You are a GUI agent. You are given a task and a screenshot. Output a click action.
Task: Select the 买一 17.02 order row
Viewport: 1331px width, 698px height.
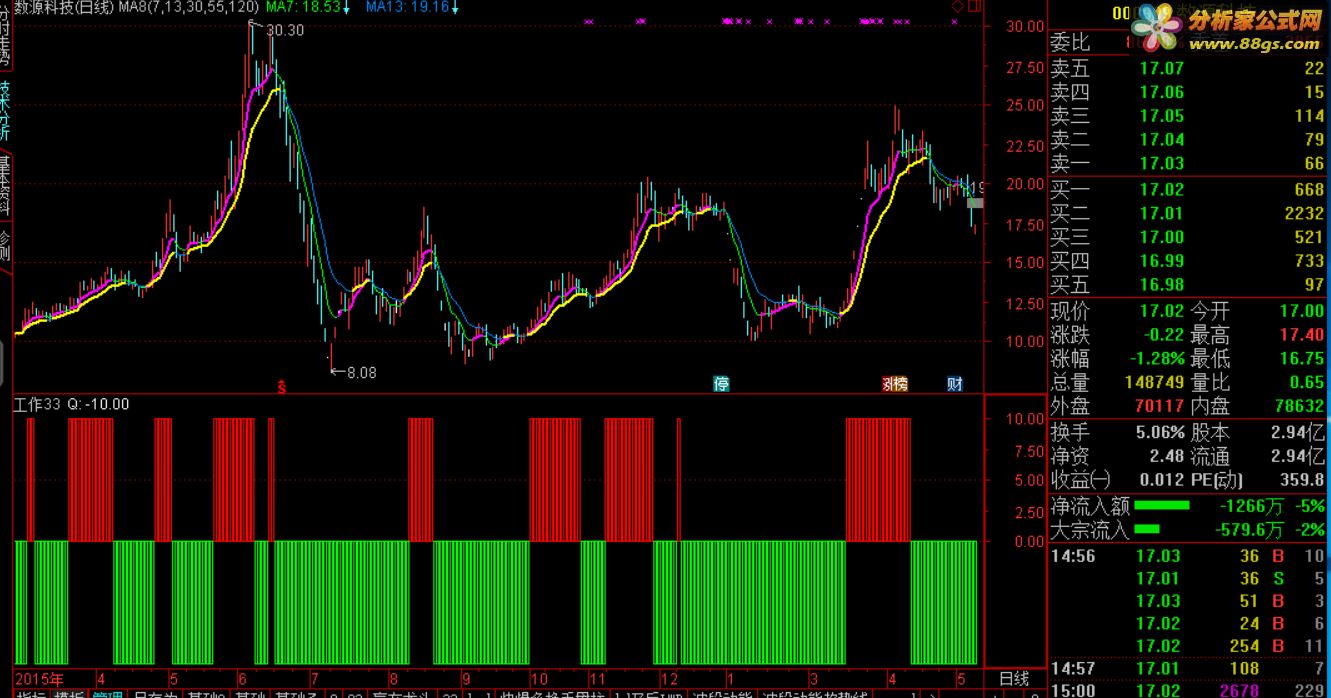coord(1188,190)
